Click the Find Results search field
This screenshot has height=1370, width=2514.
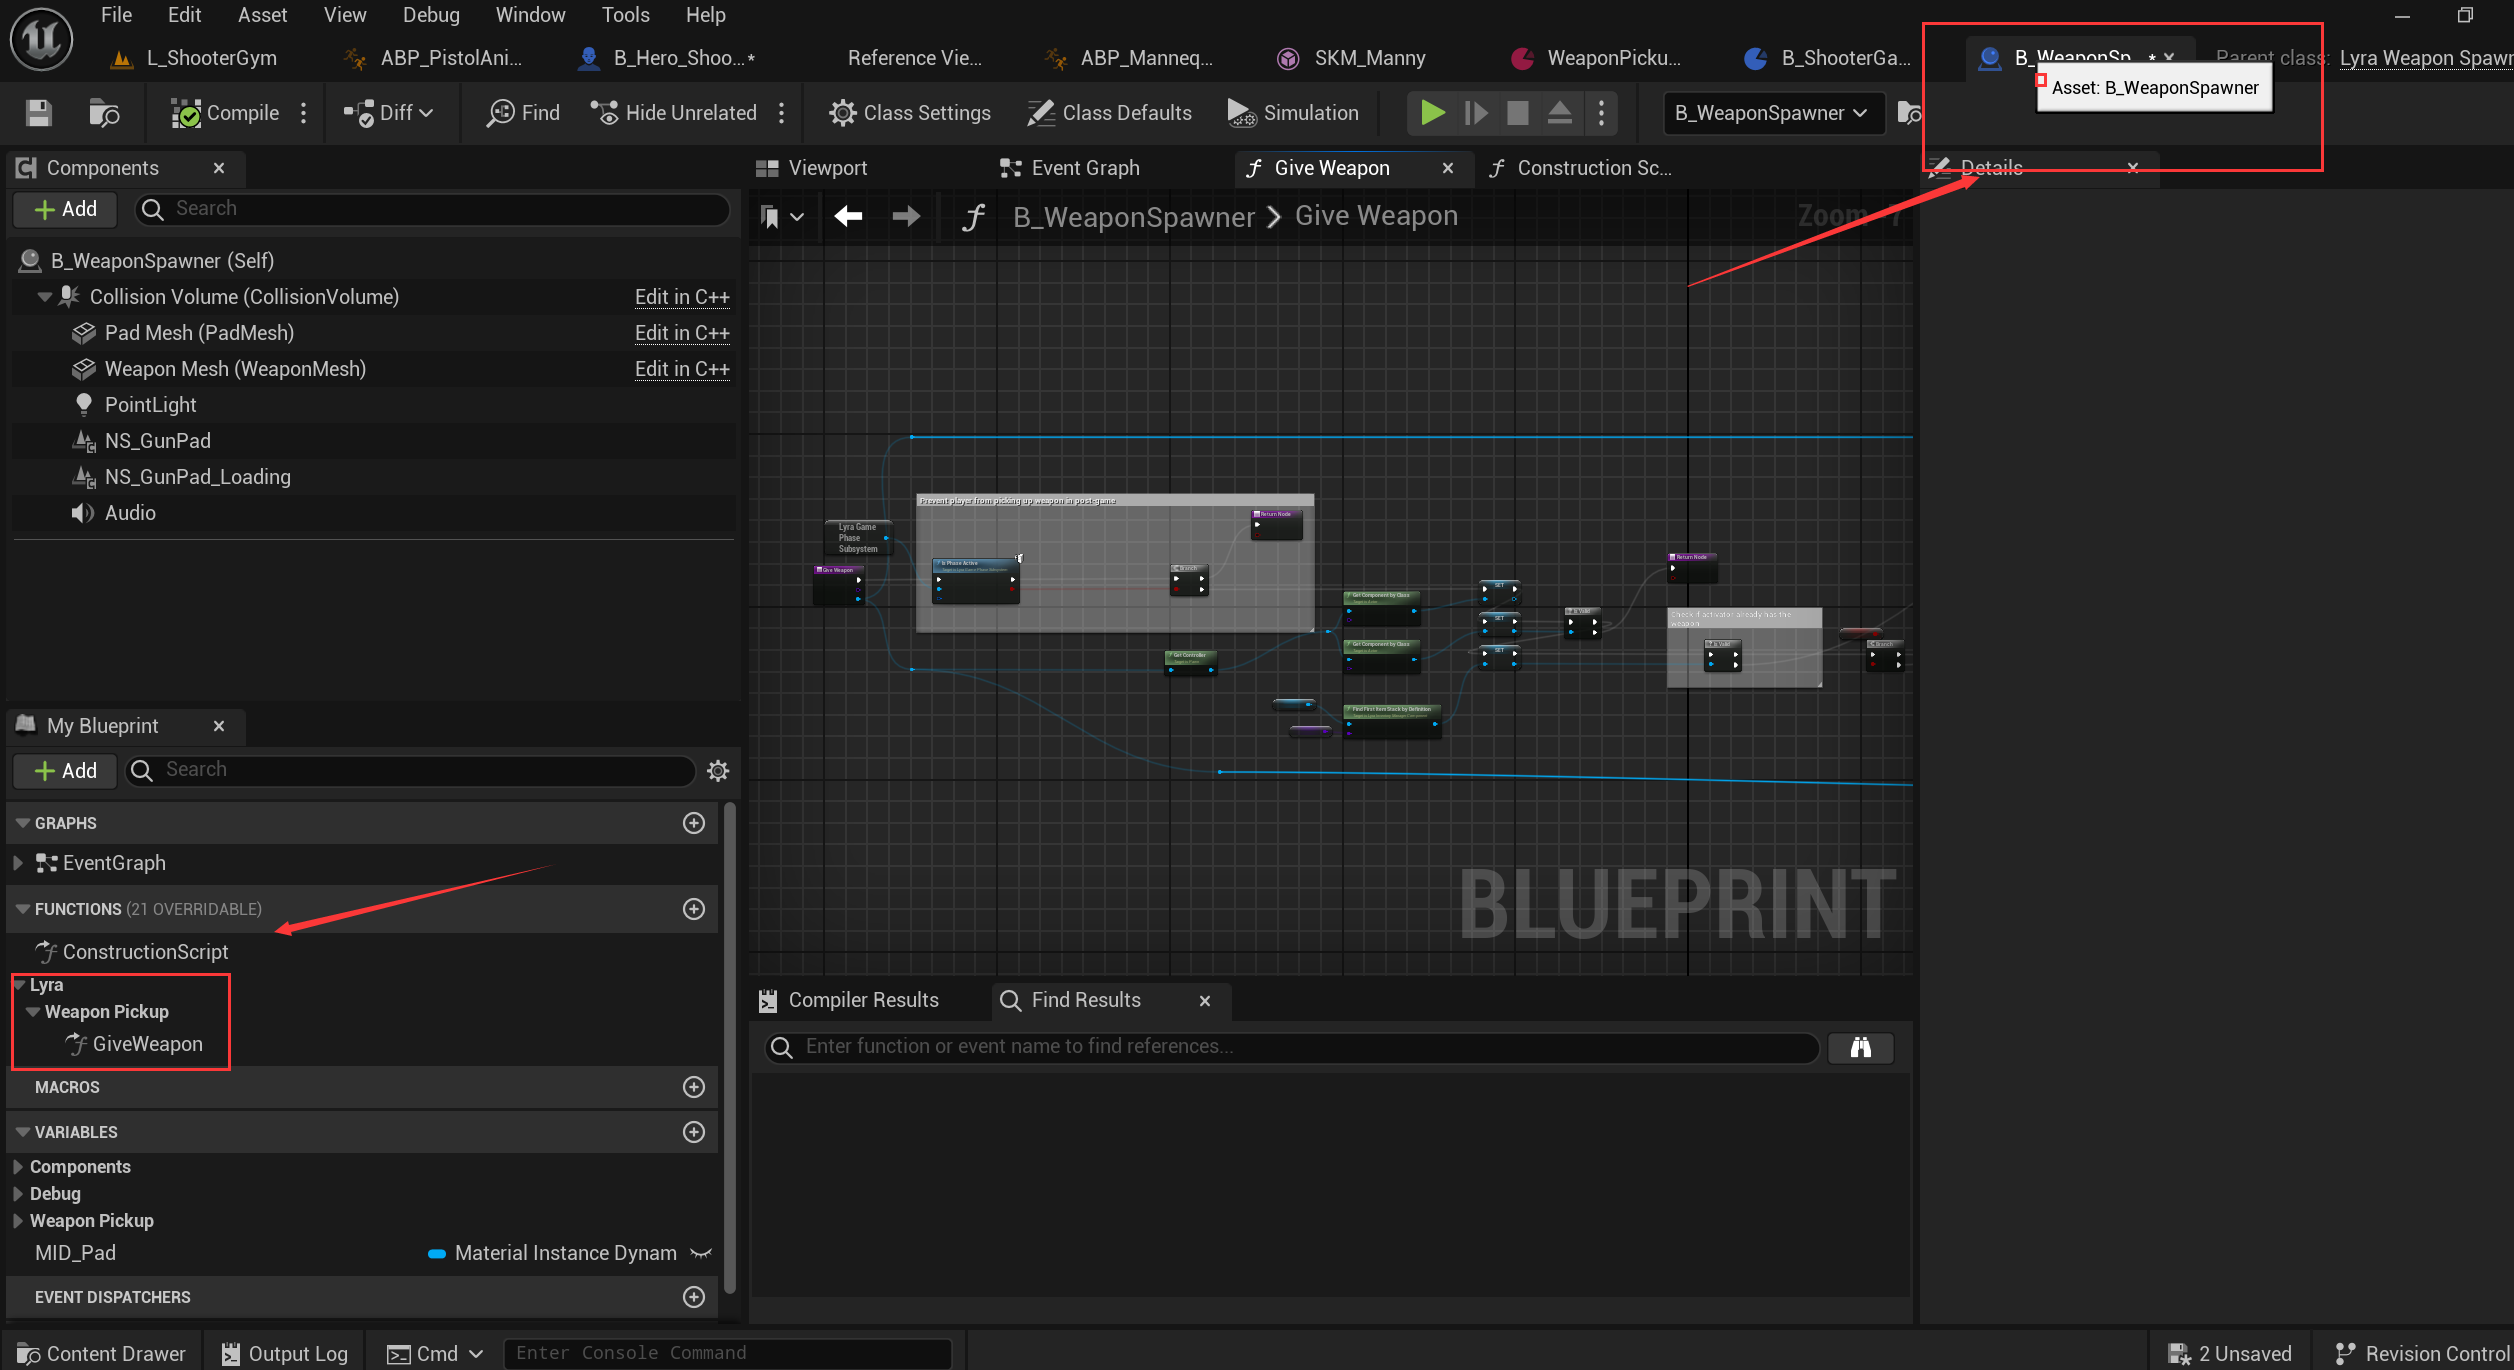point(1290,1047)
